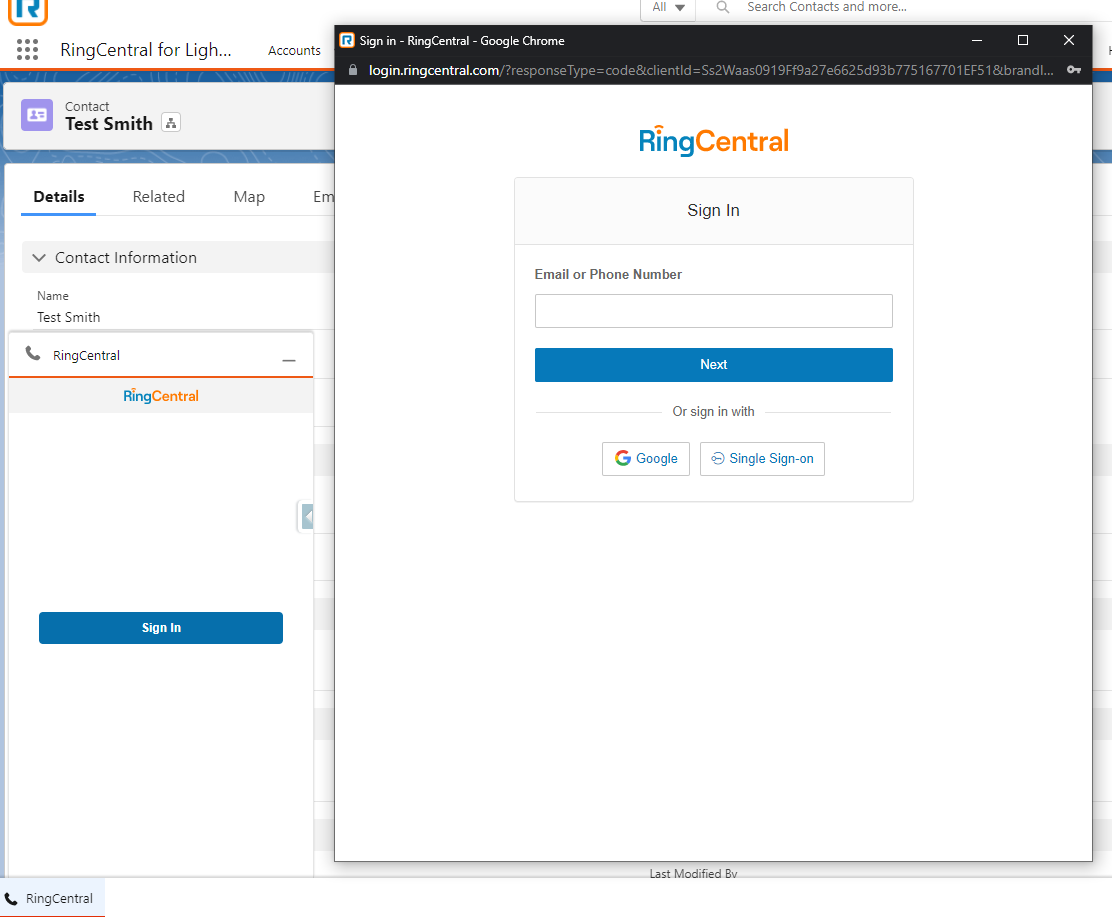Collapse the Contact Information section
Viewport: 1112px width, 917px height.
click(x=39, y=257)
